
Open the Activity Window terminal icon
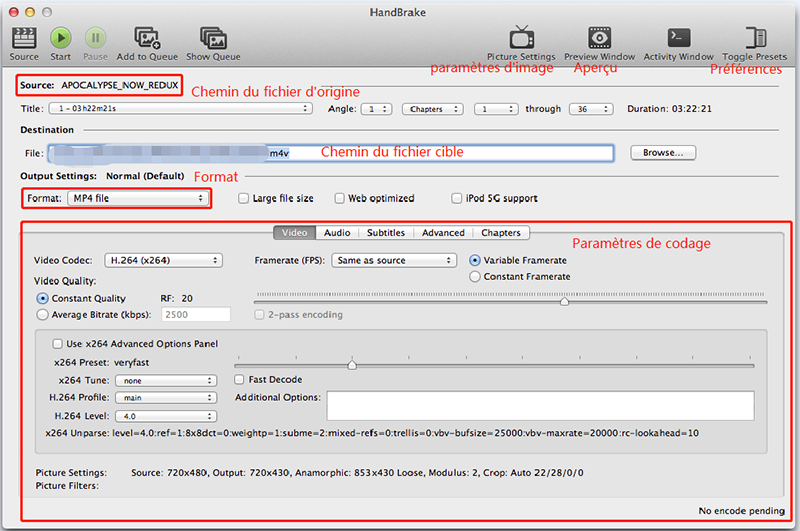679,38
